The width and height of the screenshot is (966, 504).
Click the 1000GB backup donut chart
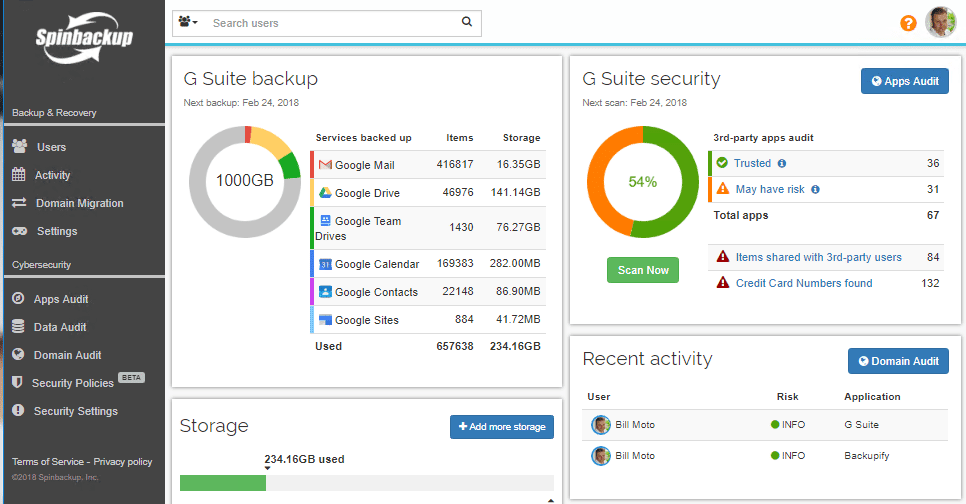pyautogui.click(x=245, y=181)
